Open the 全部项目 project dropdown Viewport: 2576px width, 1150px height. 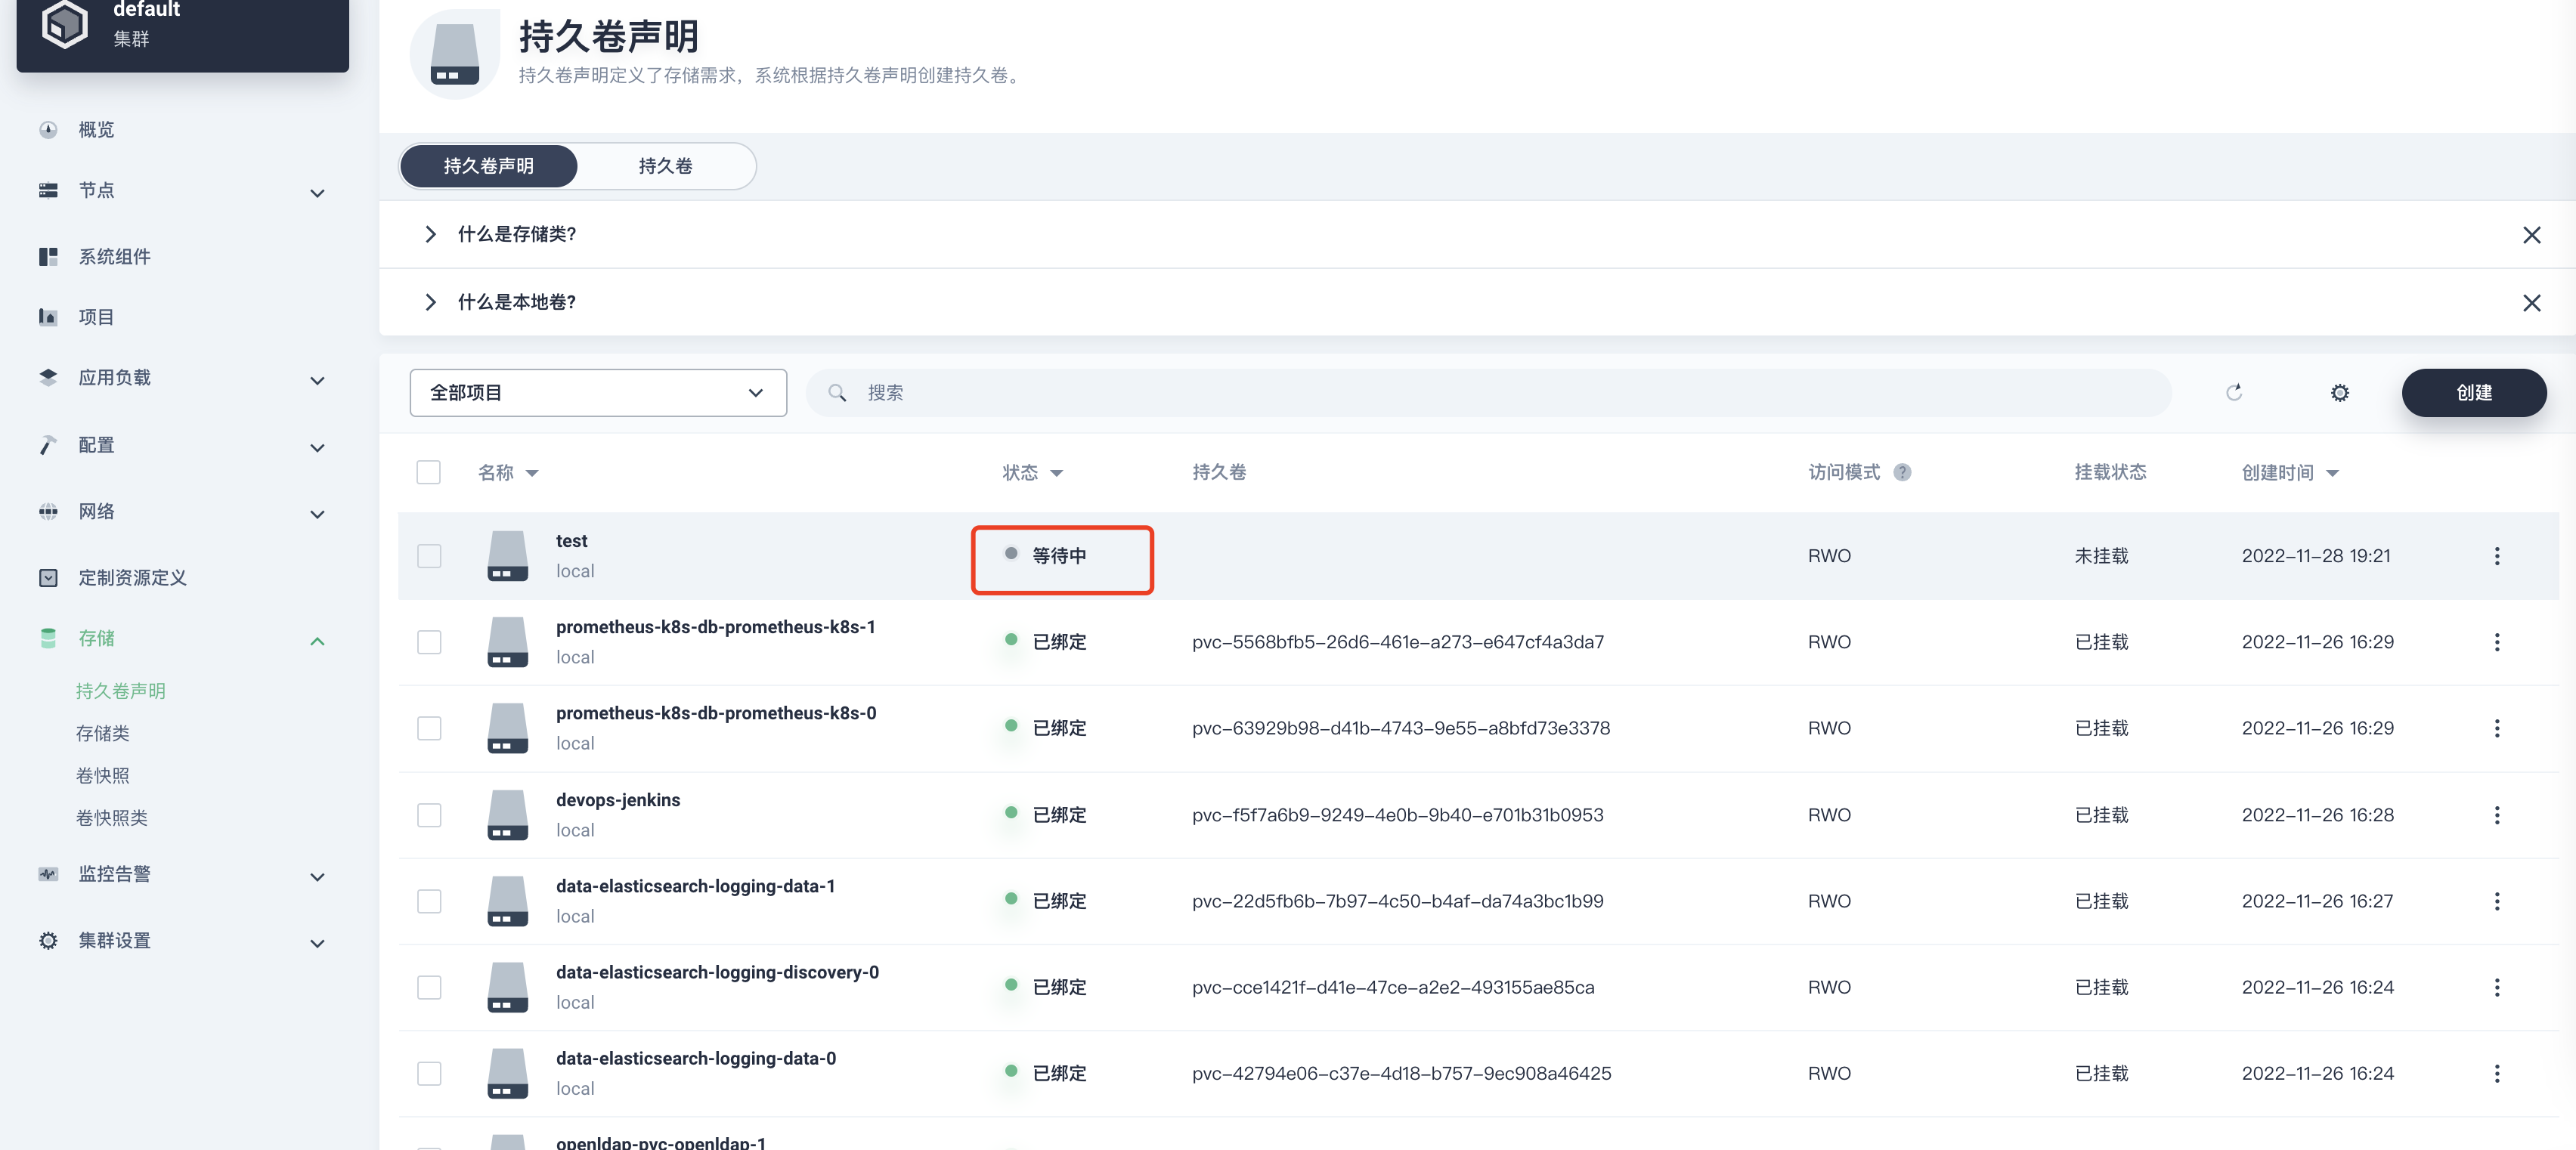[598, 393]
